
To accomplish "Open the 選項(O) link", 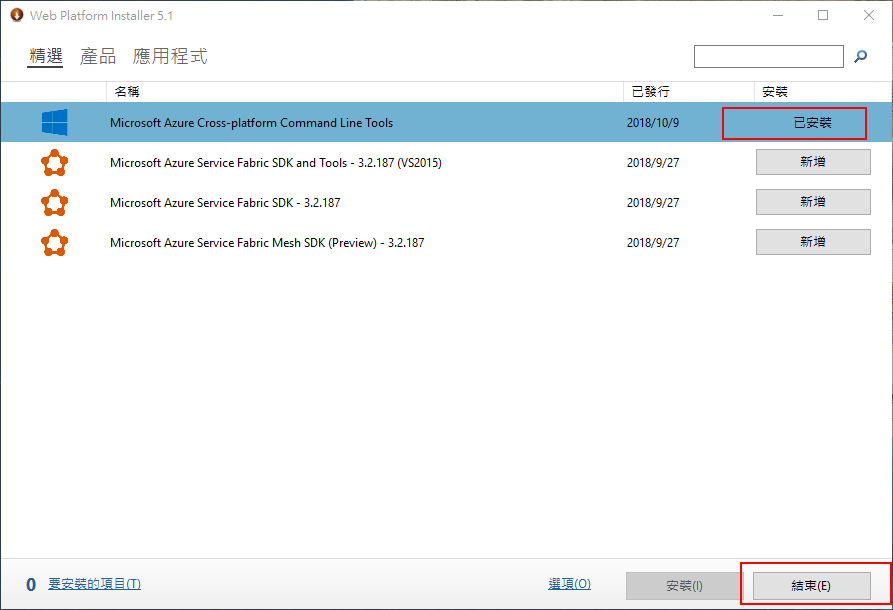I will point(570,584).
